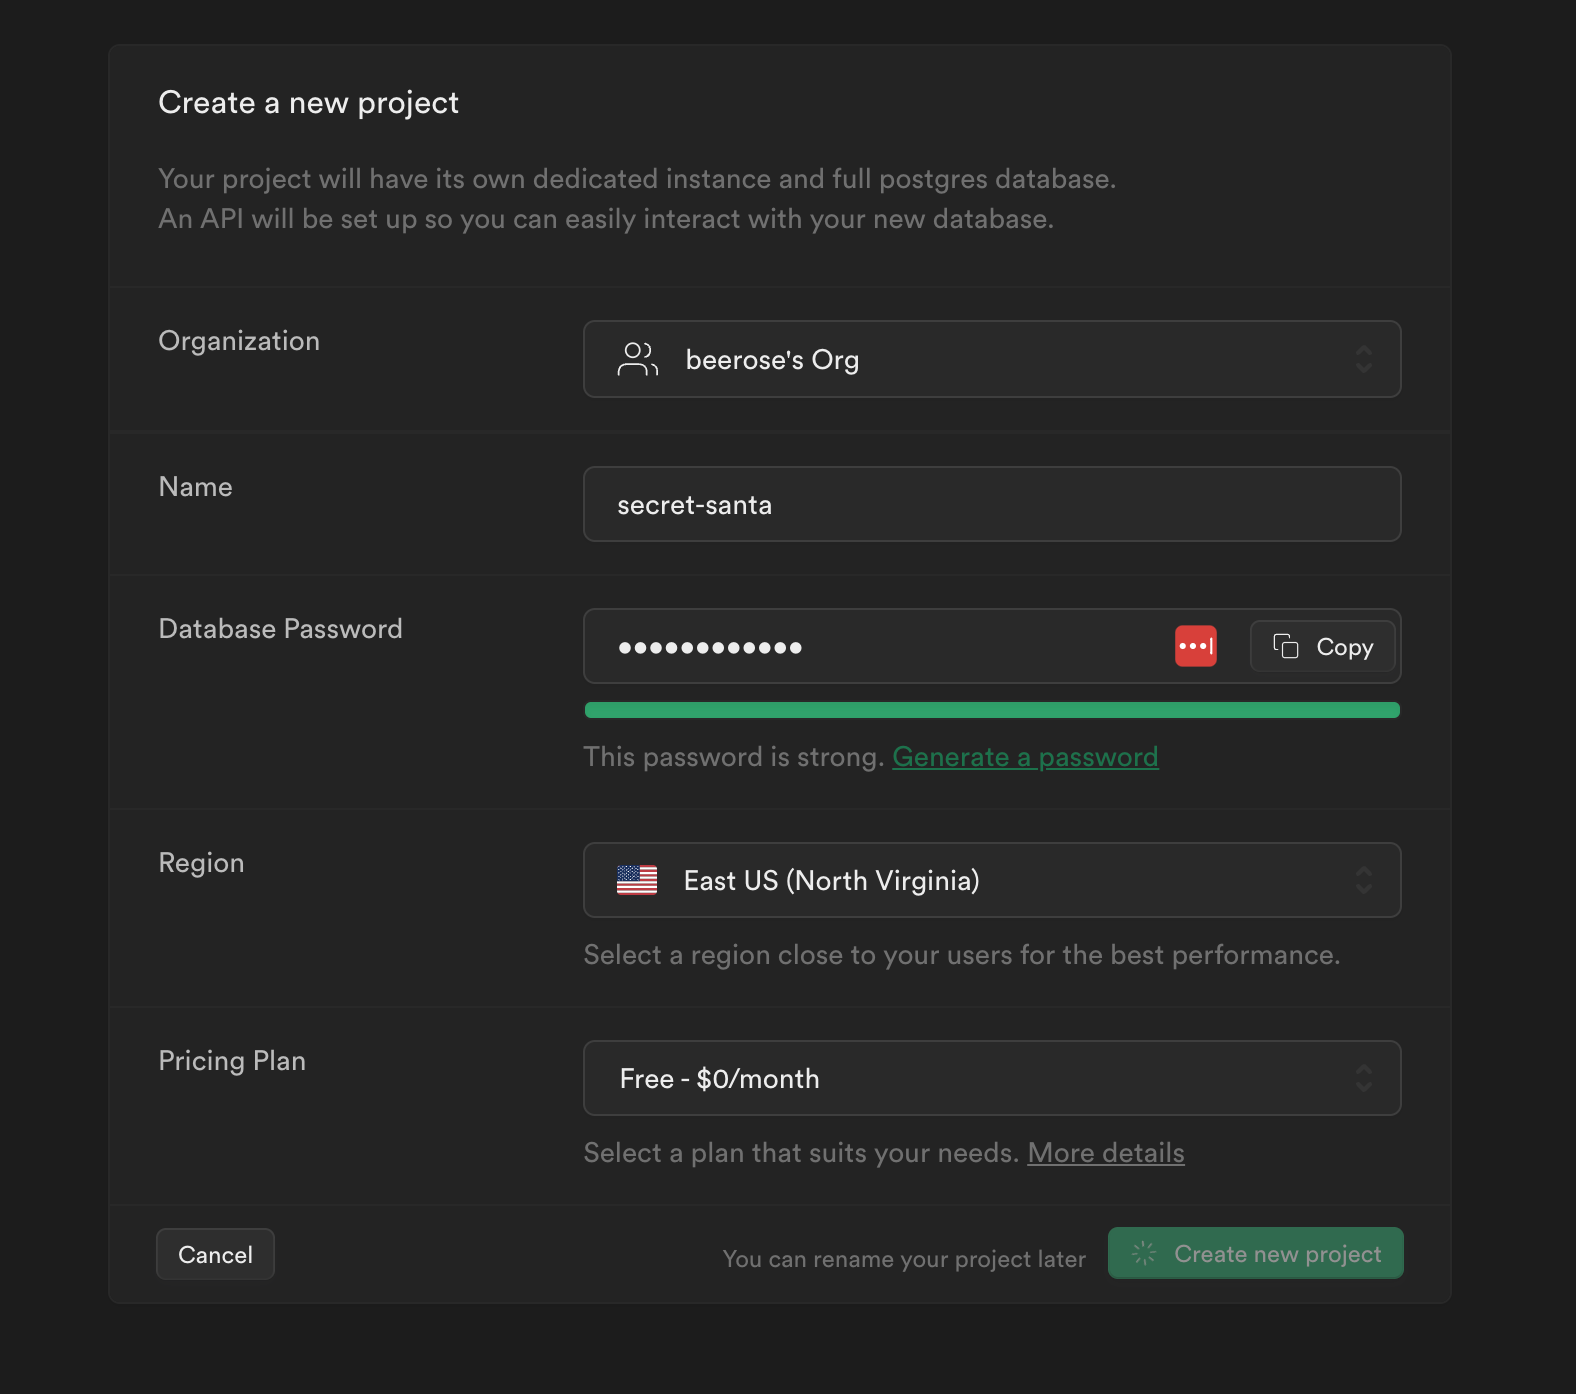Image resolution: width=1576 pixels, height=1394 pixels.
Task: Expand the Pricing Plan chevron arrows
Action: 1363,1078
